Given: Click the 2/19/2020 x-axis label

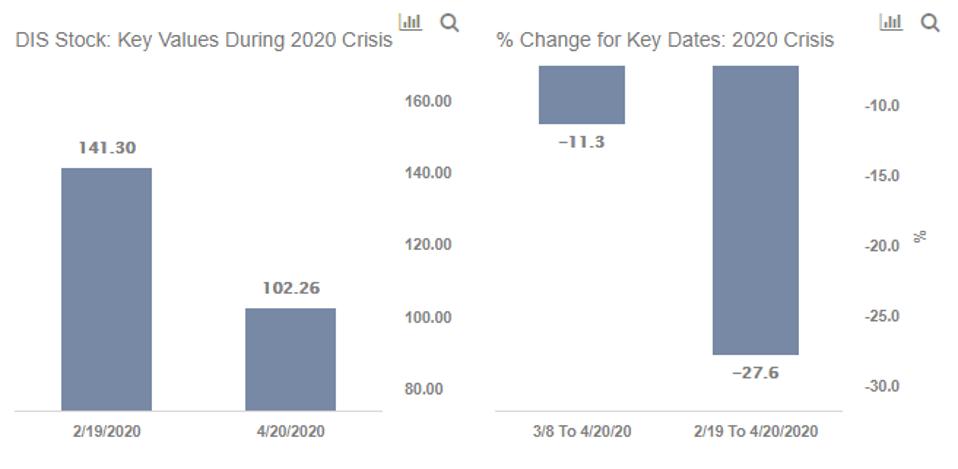Looking at the screenshot, I should coord(106,432).
